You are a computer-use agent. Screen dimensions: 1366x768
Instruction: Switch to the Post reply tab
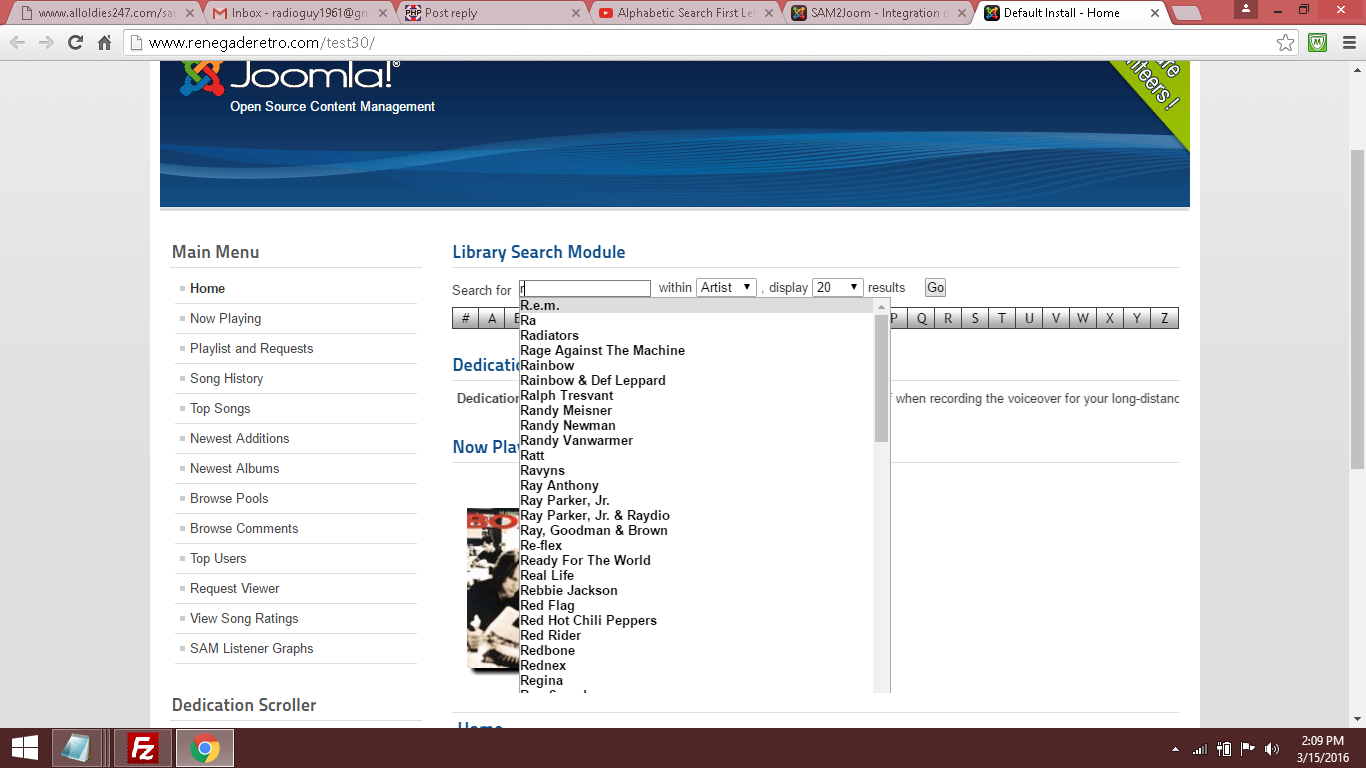tap(492, 13)
